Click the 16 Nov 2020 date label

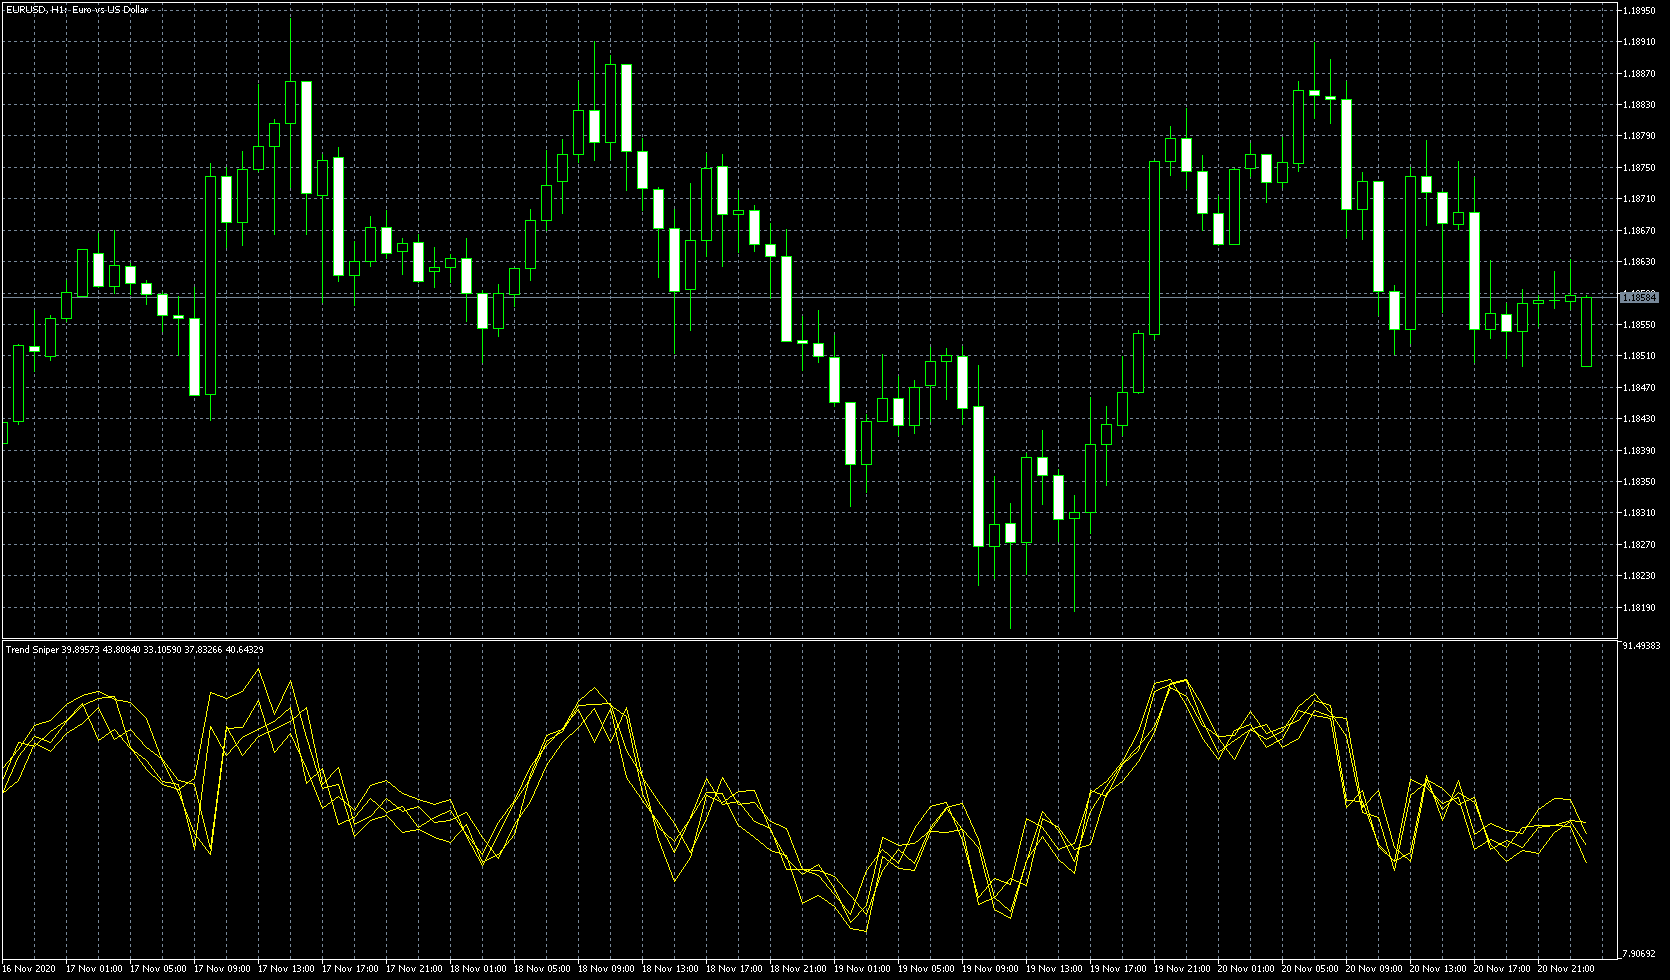click(30, 969)
